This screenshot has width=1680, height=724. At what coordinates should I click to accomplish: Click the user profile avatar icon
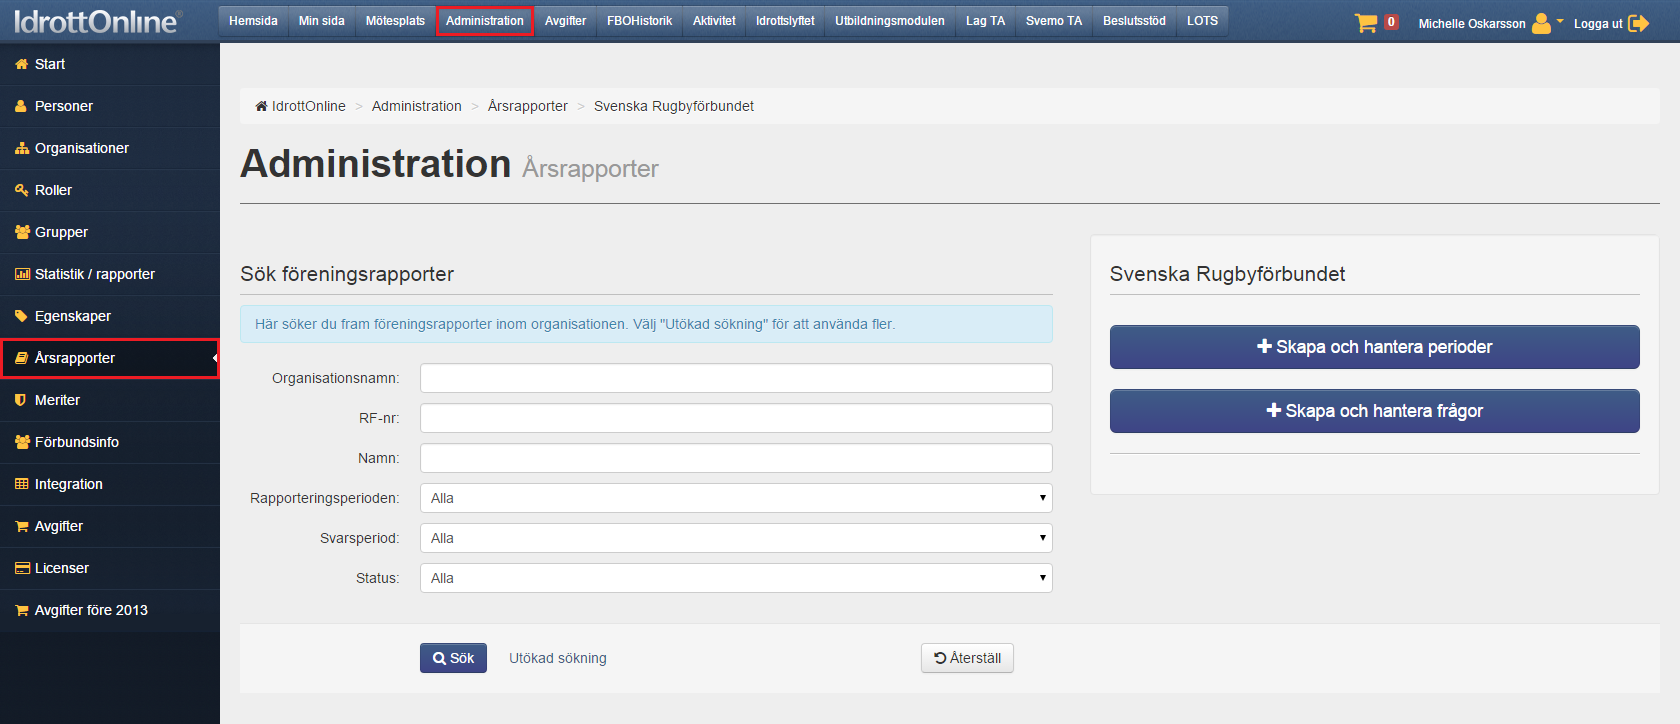pyautogui.click(x=1541, y=23)
